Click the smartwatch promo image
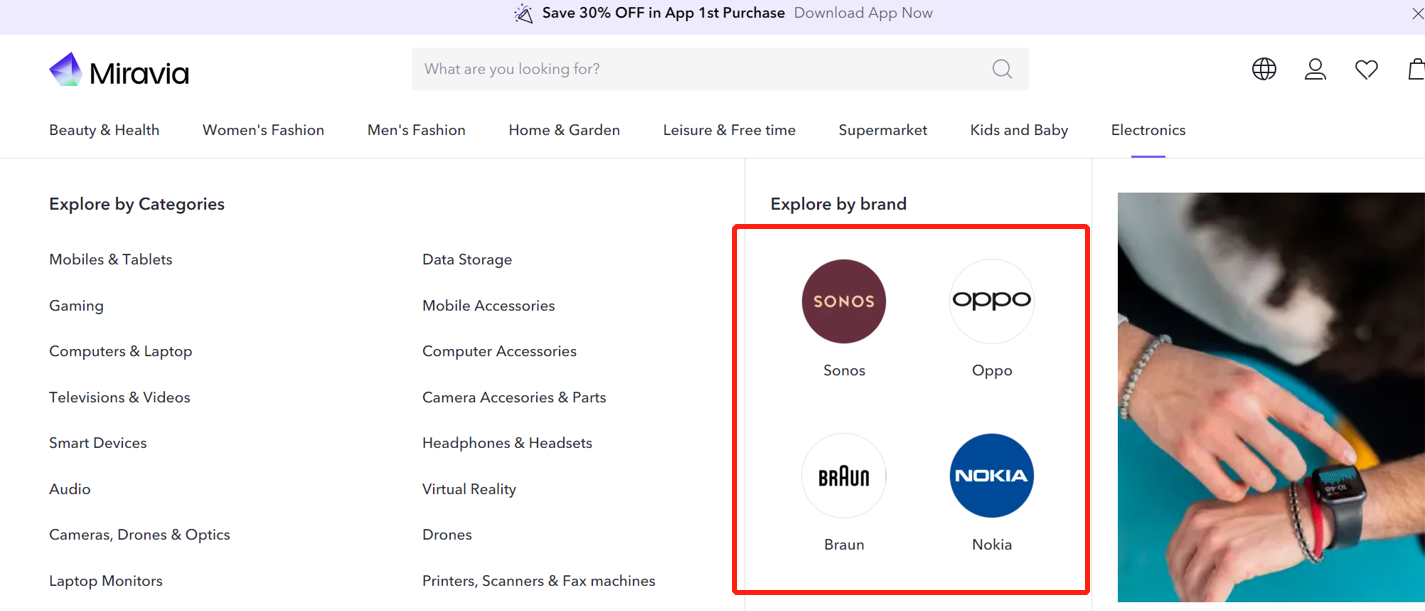Viewport: 1425px width, 611px height. coord(1270,400)
